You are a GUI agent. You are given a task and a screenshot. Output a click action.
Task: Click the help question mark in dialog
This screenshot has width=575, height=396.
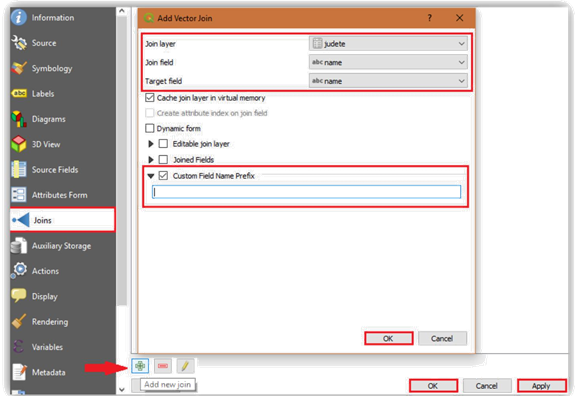tap(429, 18)
